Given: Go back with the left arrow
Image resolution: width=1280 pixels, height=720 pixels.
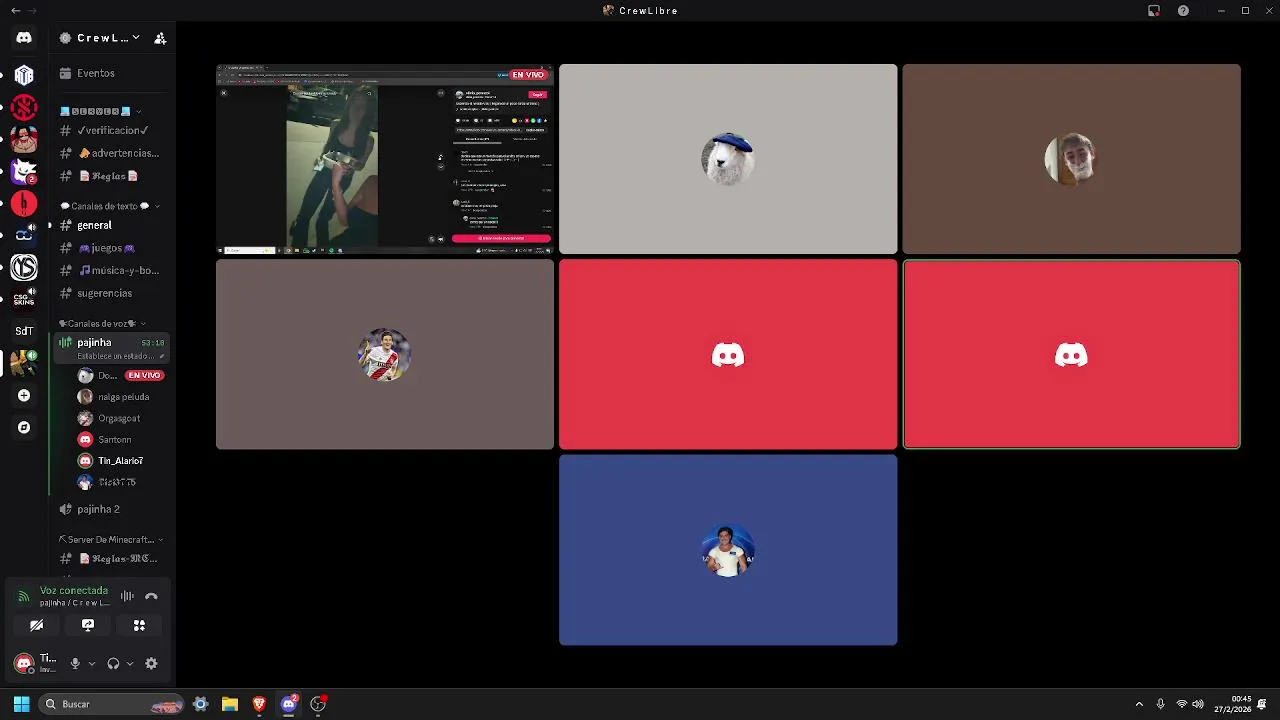Looking at the screenshot, I should (15, 11).
